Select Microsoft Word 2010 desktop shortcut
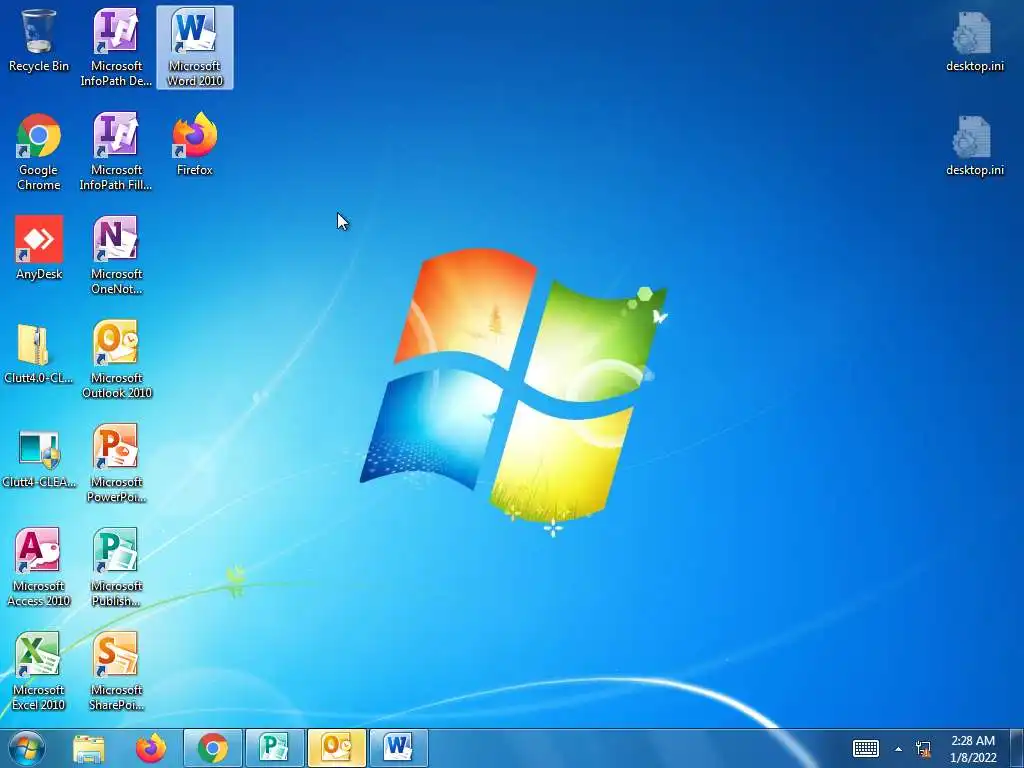1024x768 pixels. (x=195, y=47)
